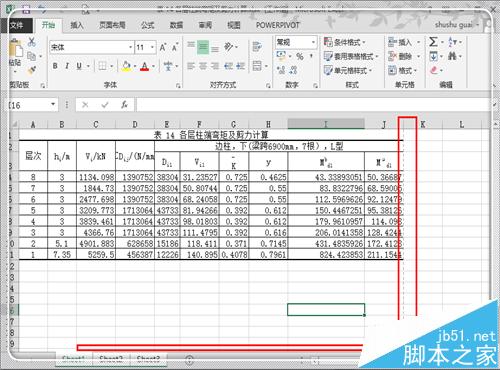Click the Cut scissors icon
This screenshot has height=370, width=500.
pyautogui.click(x=32, y=42)
